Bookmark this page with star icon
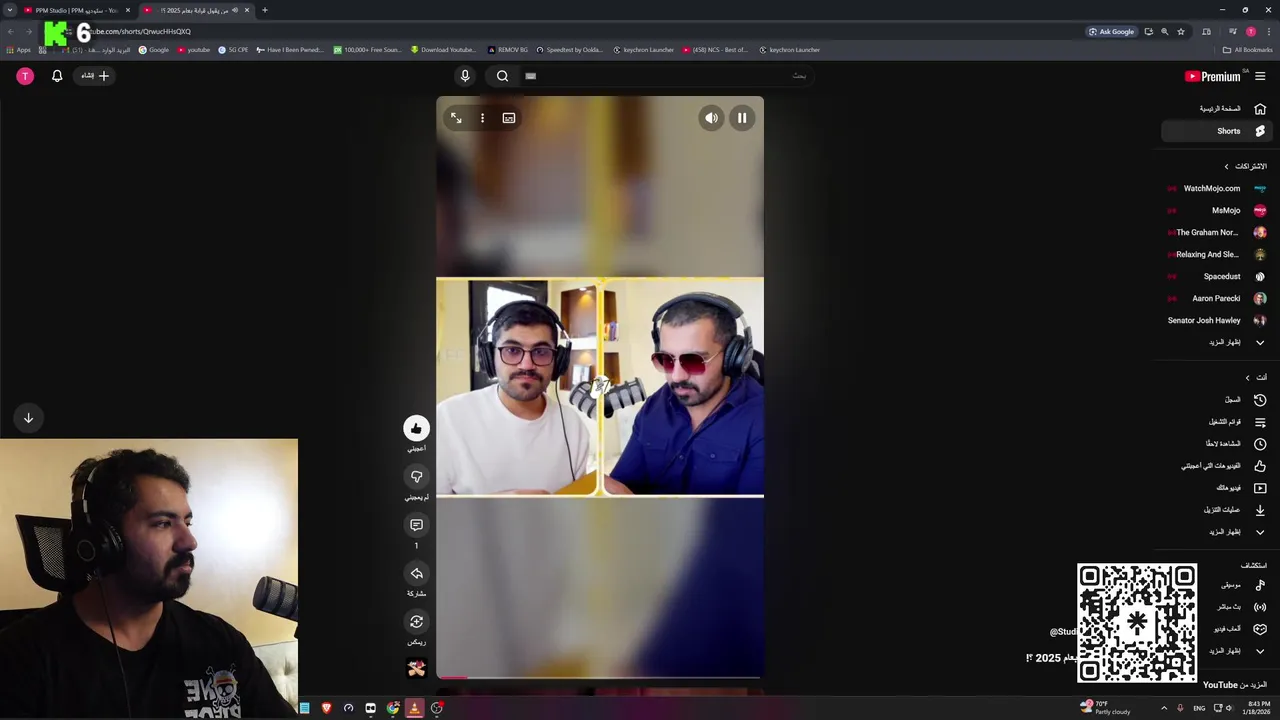Screen dimensions: 1280x720 [x=1181, y=32]
